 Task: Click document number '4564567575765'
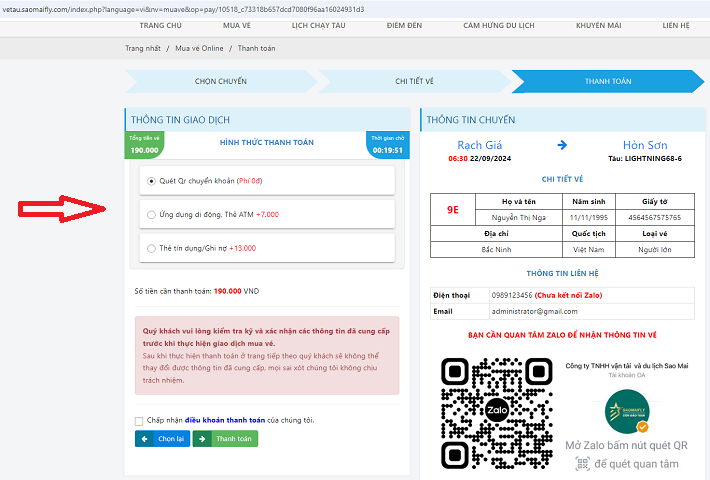655,217
